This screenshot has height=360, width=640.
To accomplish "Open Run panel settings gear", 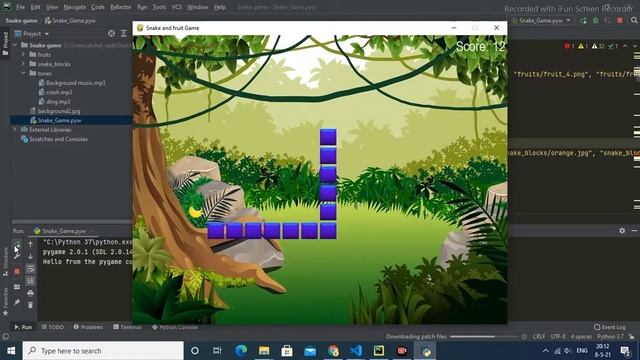I will pyautogui.click(x=622, y=231).
